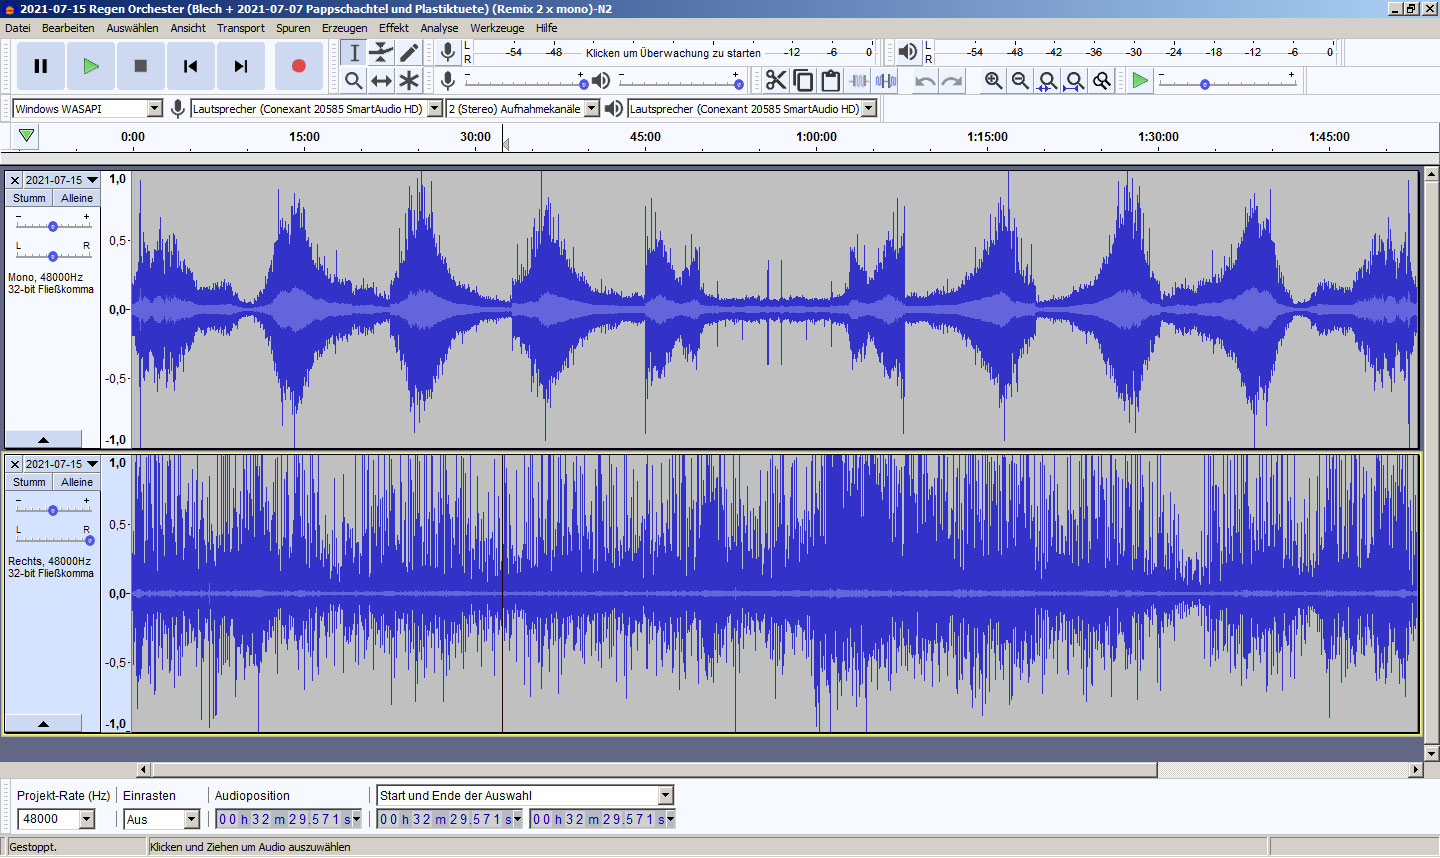Open the Windows WASAPI host dropdown
The image size is (1440, 858).
pyautogui.click(x=154, y=109)
